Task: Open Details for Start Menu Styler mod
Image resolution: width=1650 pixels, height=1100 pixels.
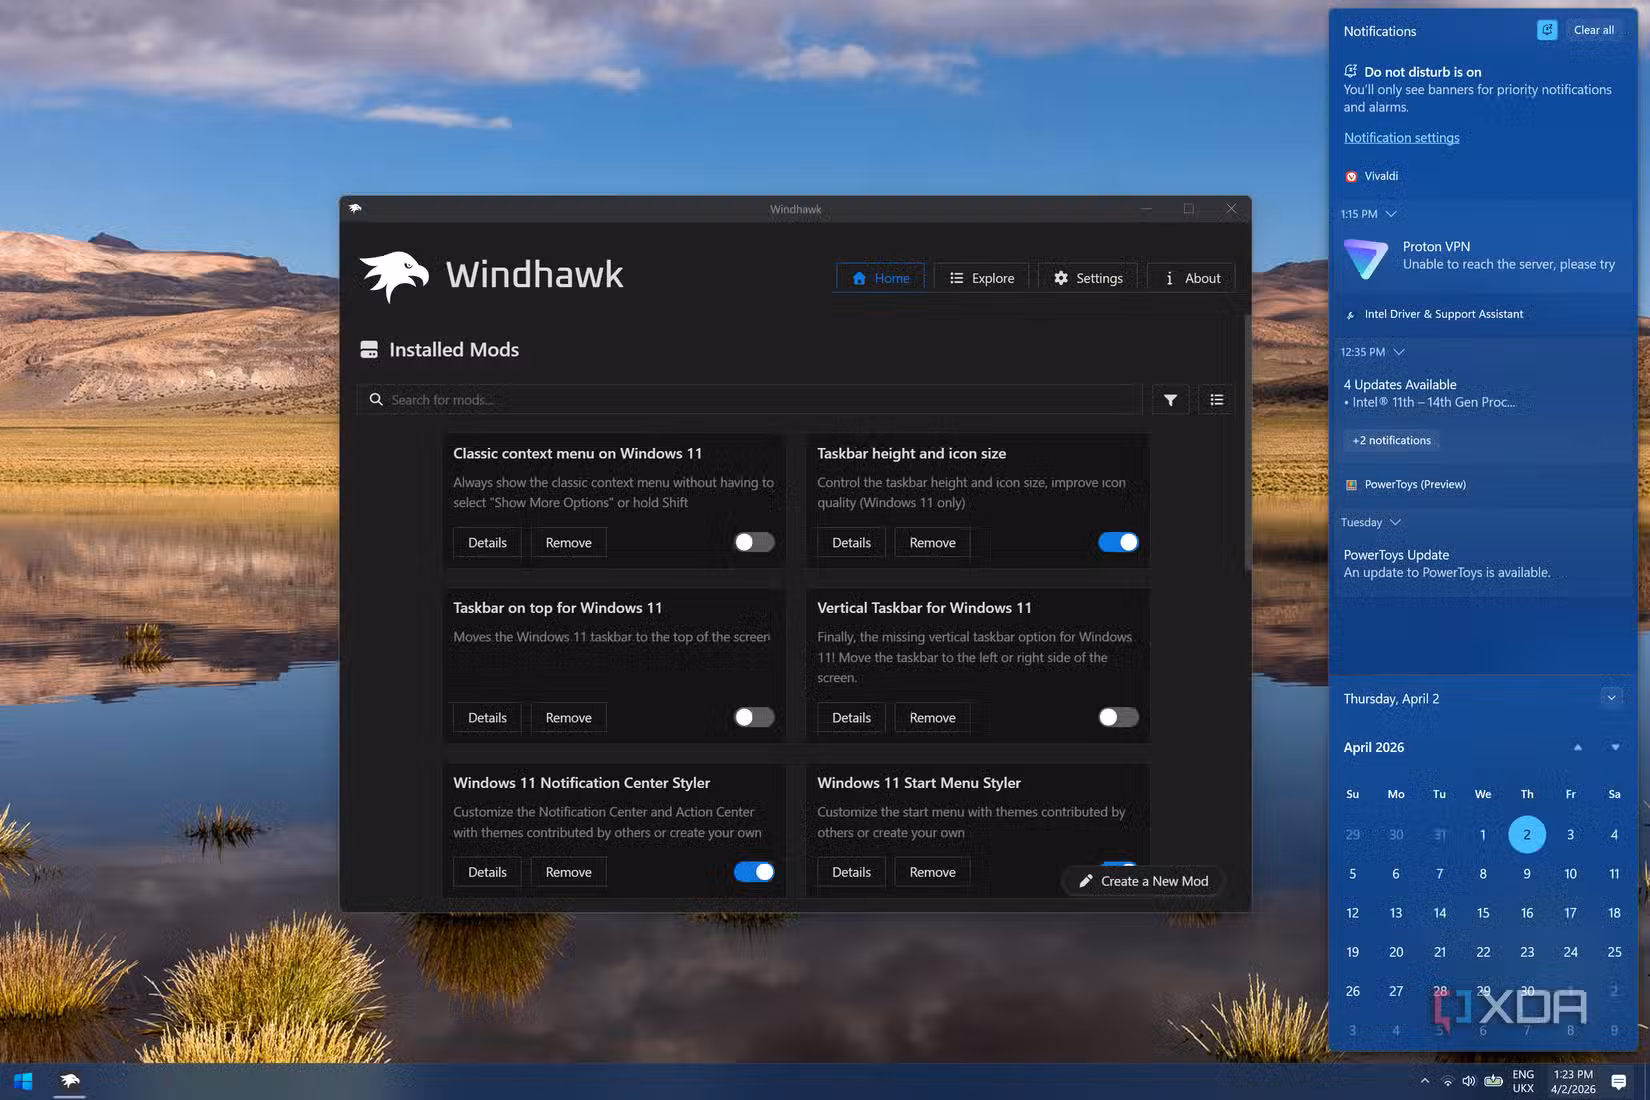Action: pos(851,872)
